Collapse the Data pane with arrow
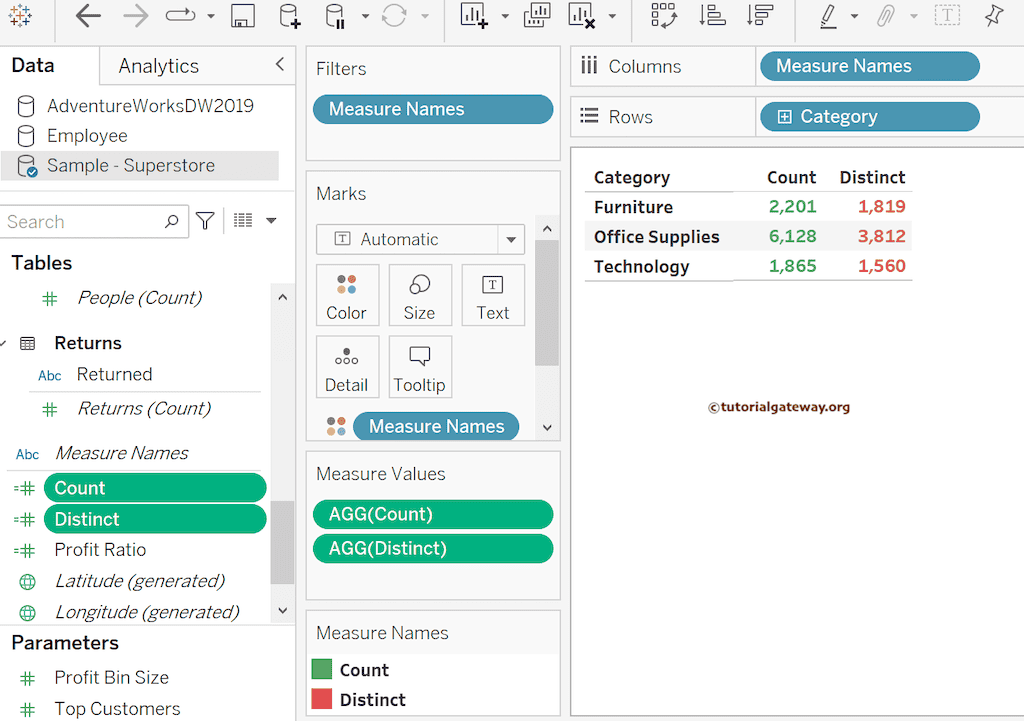Screen dimensions: 1024x721 (280, 64)
